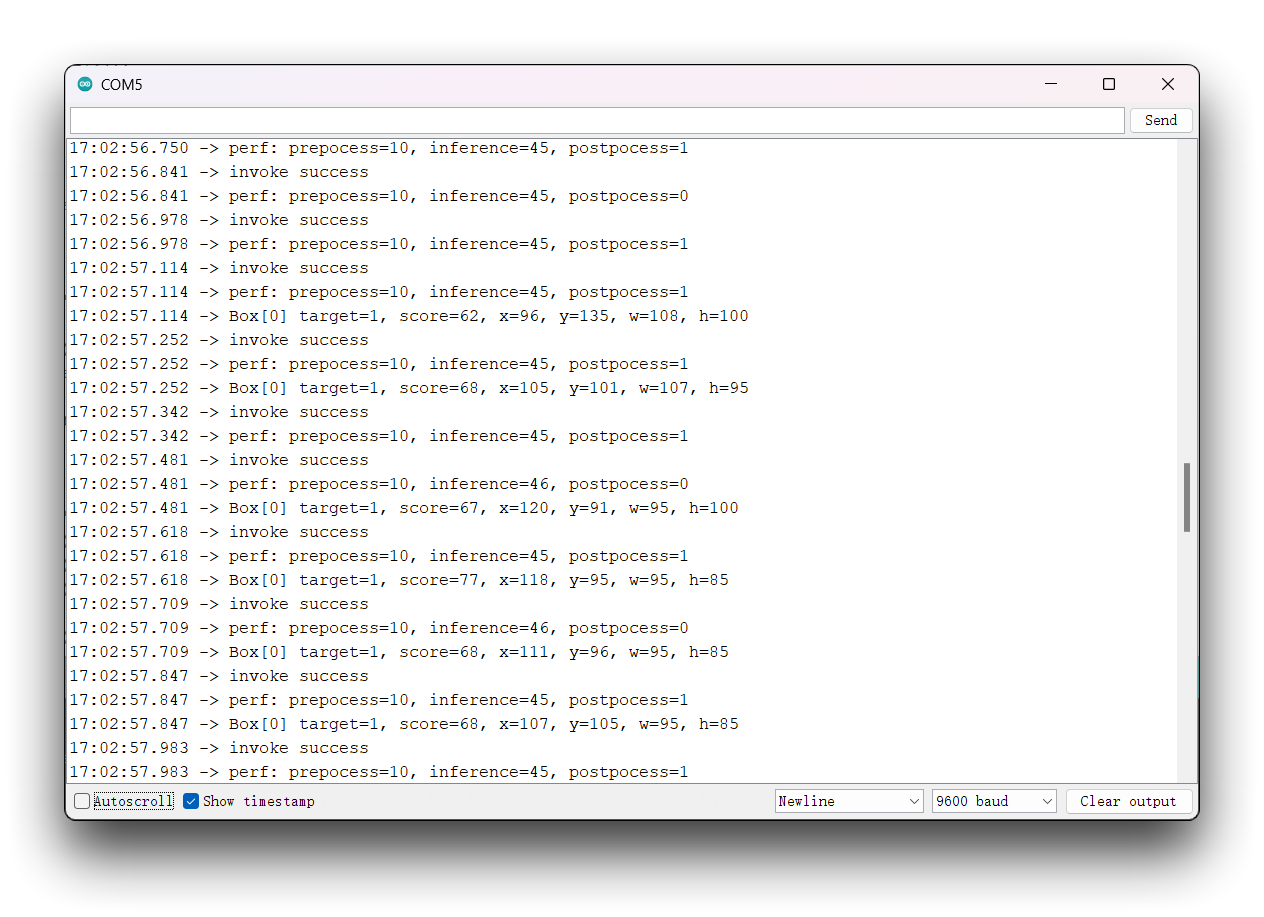The height and width of the screenshot is (917, 1264).
Task: Uncheck the Show timestamp checkbox
Action: click(191, 801)
